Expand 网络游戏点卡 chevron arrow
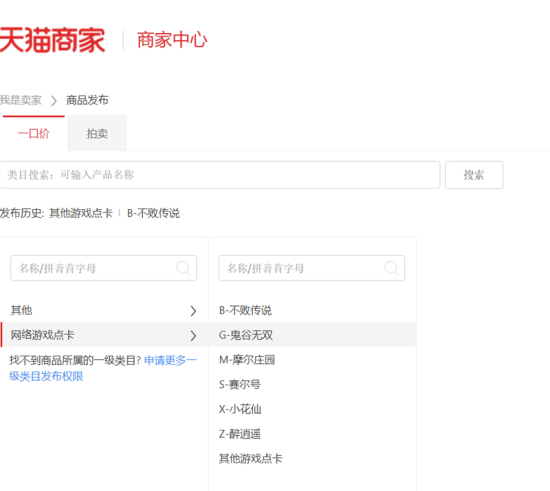The width and height of the screenshot is (550, 491). pos(193,336)
